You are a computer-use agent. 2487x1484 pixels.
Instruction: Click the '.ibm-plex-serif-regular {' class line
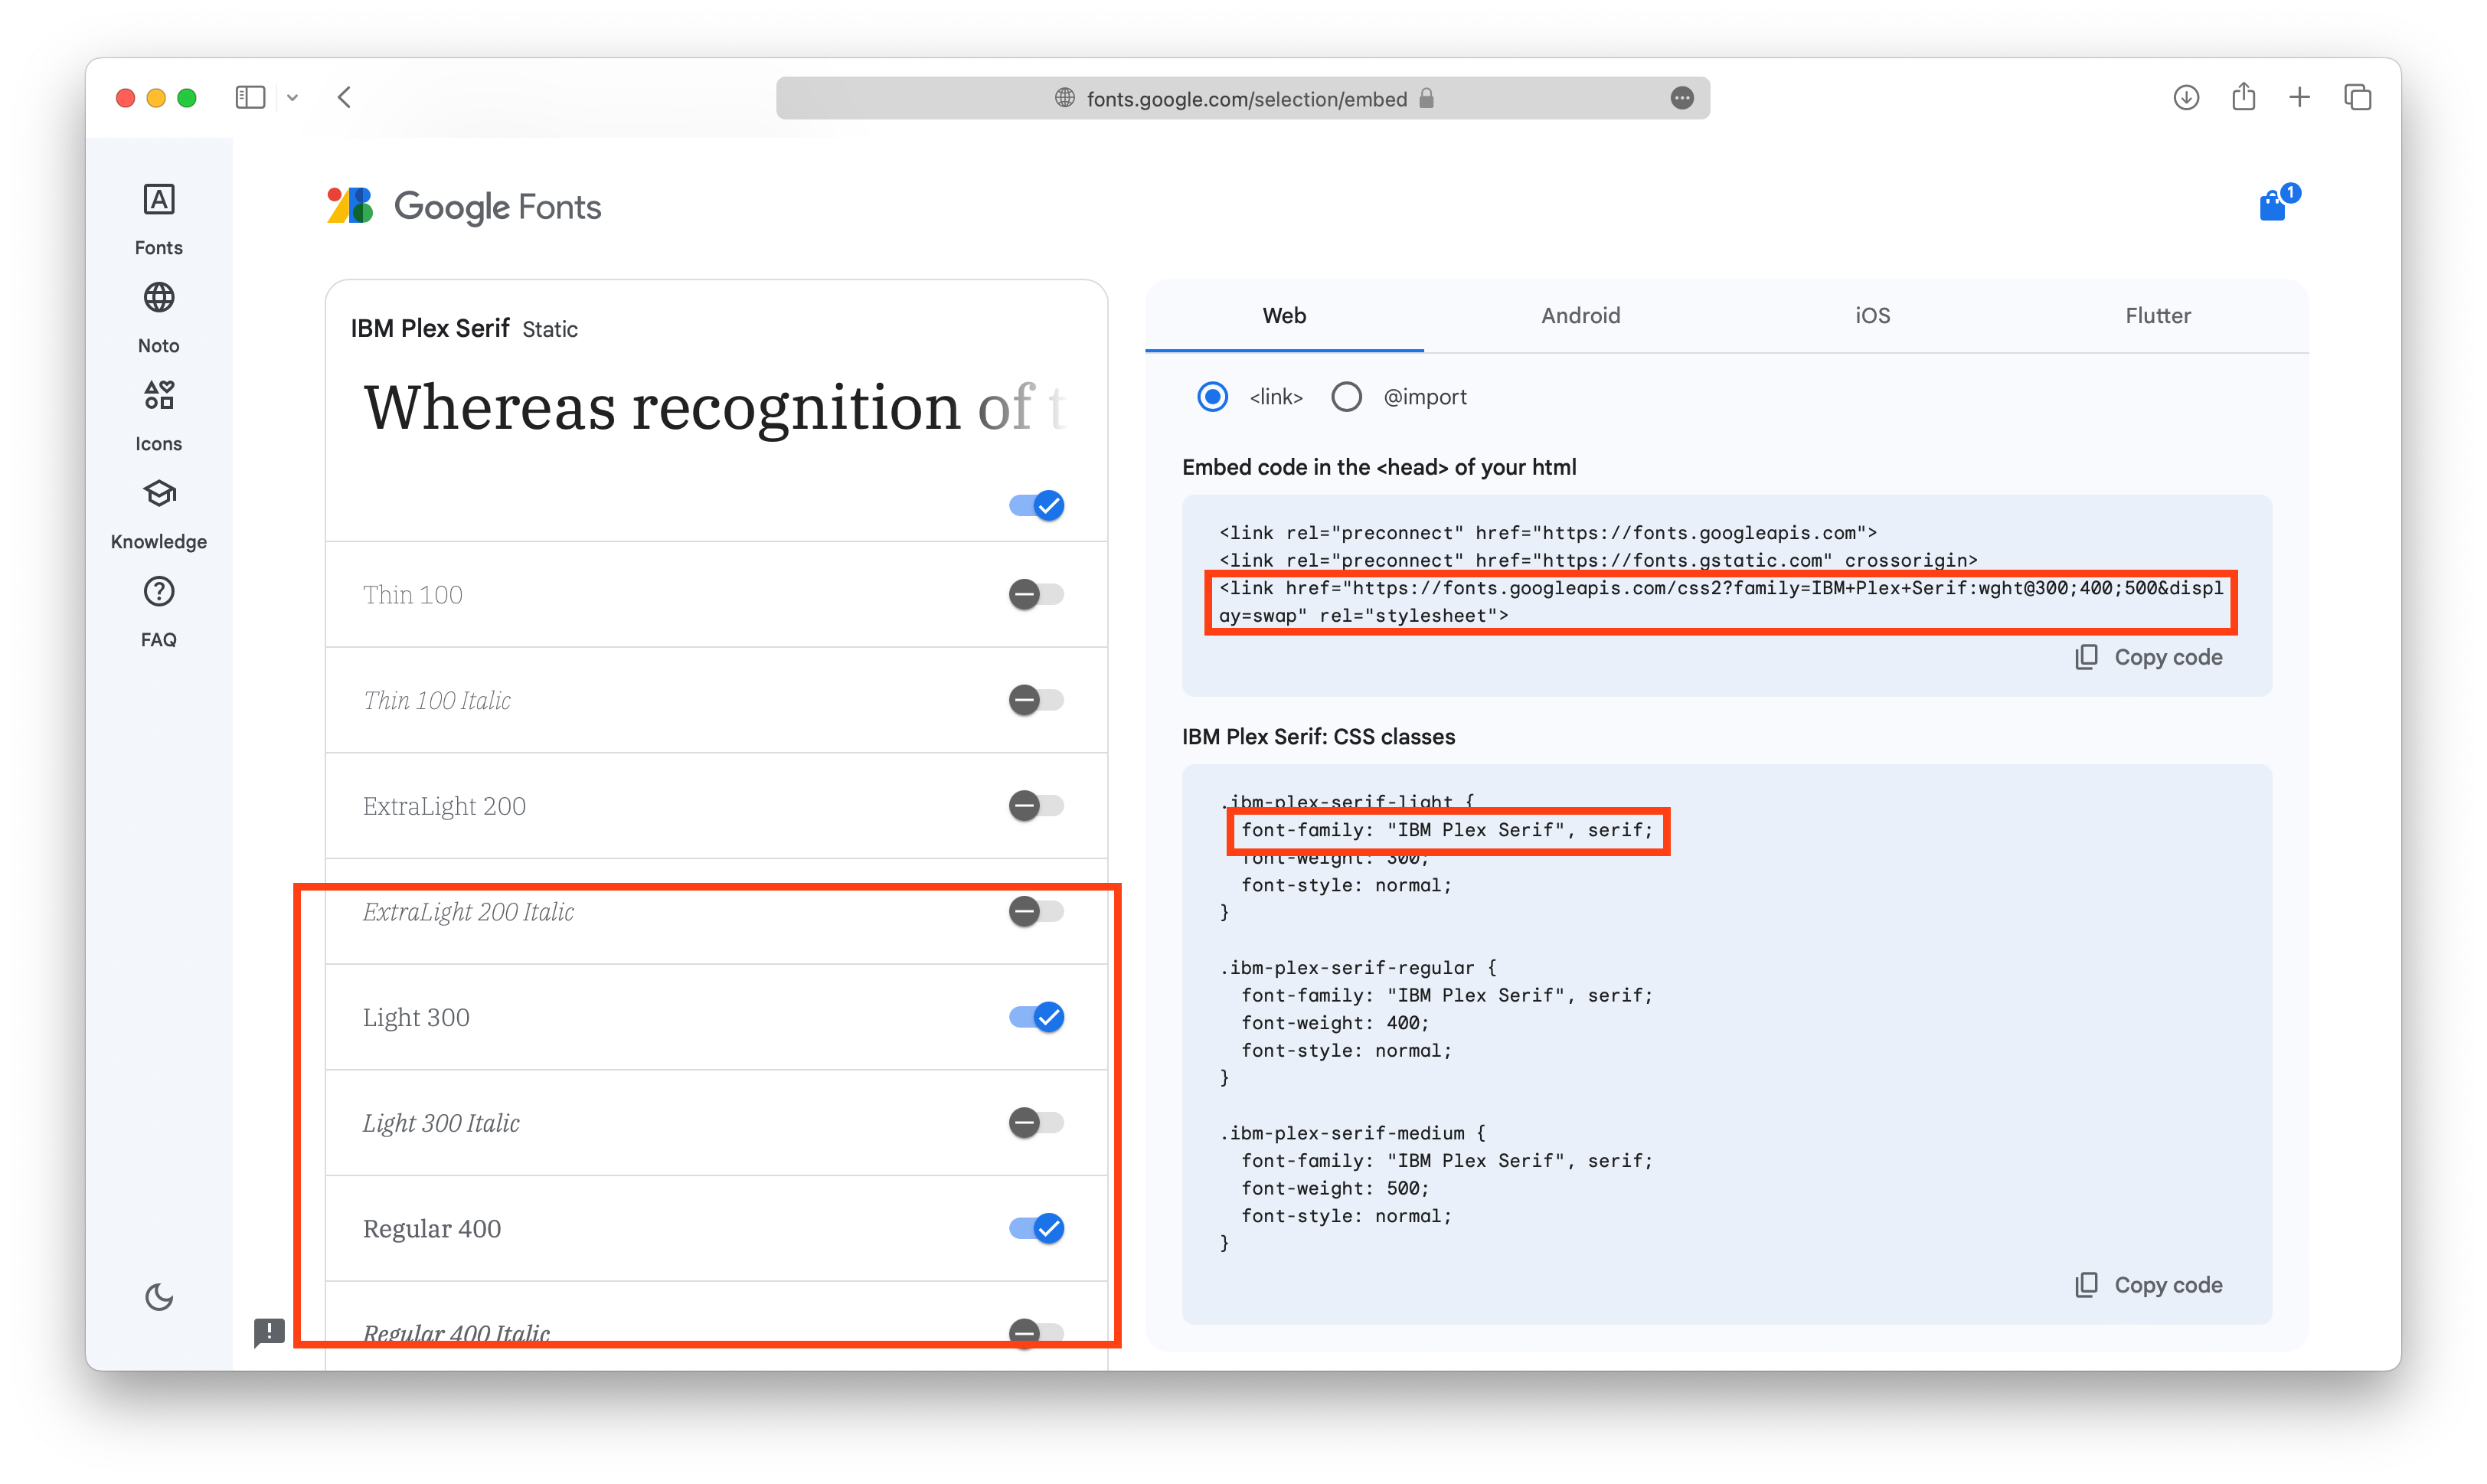(x=1358, y=968)
